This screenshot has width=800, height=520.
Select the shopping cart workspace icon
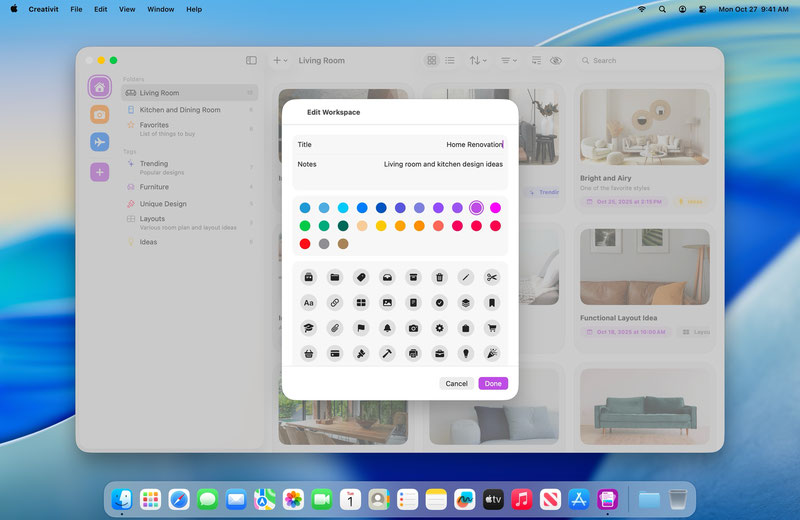click(x=492, y=328)
